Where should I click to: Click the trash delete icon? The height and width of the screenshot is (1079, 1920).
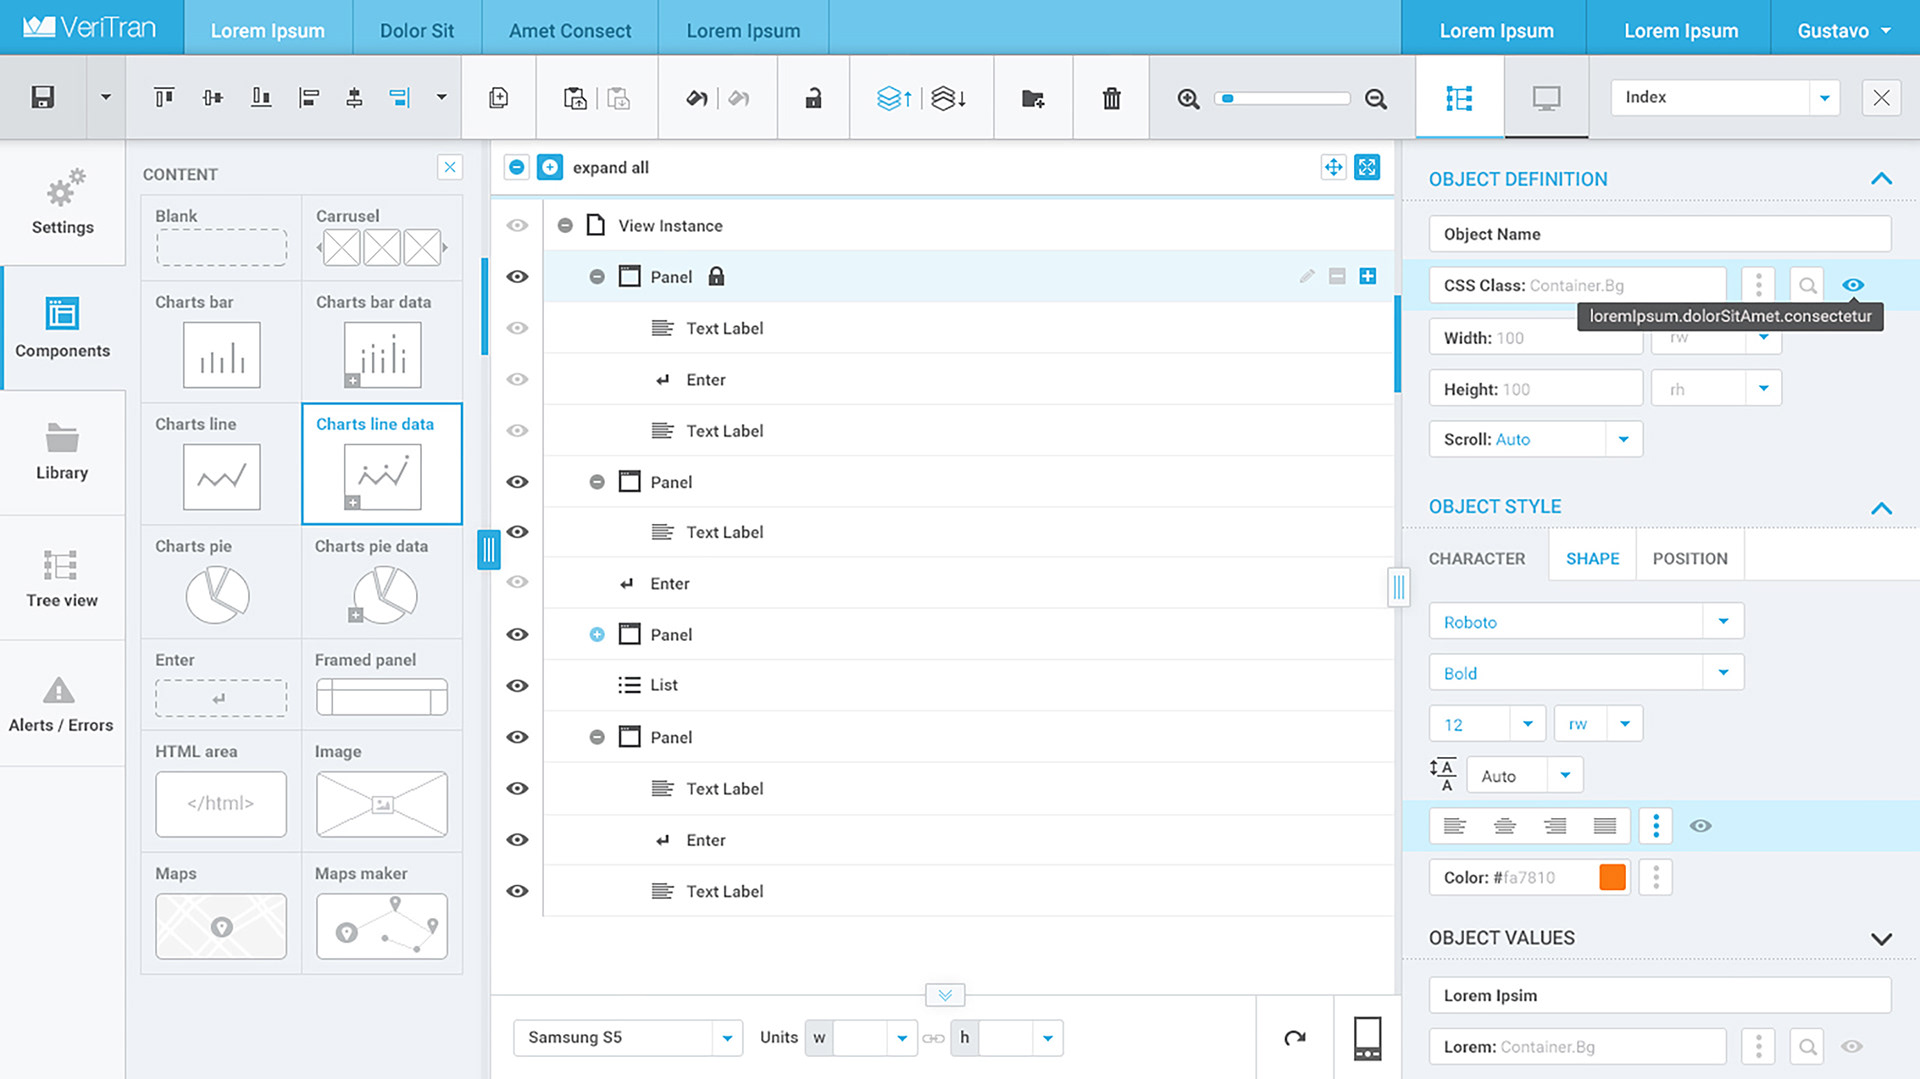(x=1111, y=98)
